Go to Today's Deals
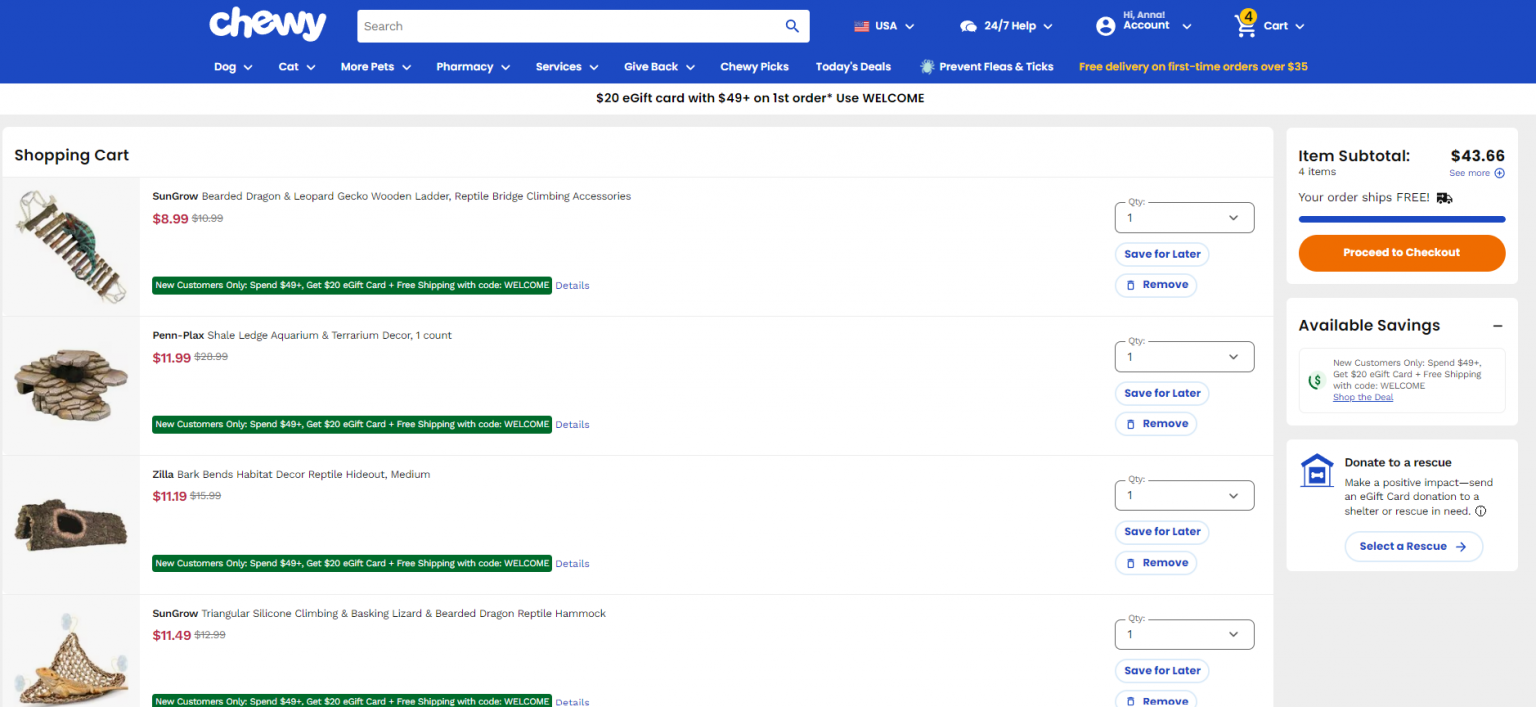This screenshot has height=707, width=1536. point(853,67)
